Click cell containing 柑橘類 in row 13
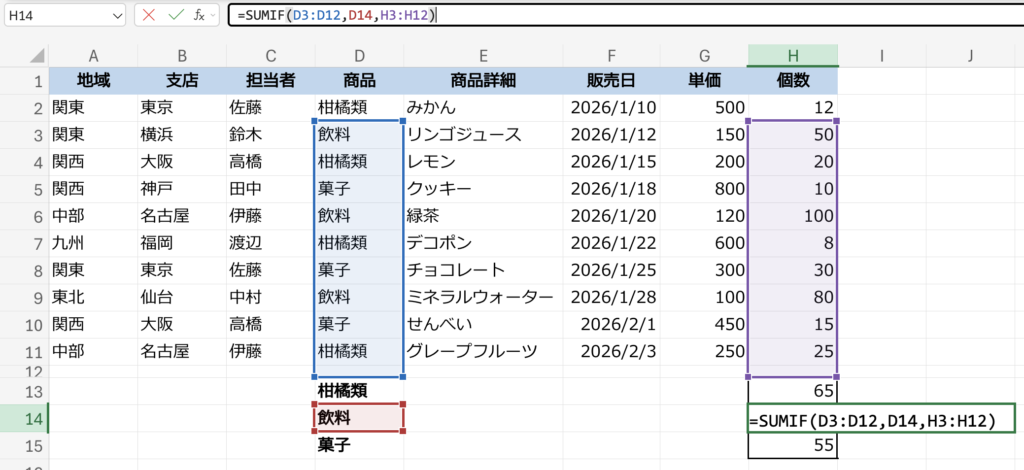 pyautogui.click(x=359, y=391)
